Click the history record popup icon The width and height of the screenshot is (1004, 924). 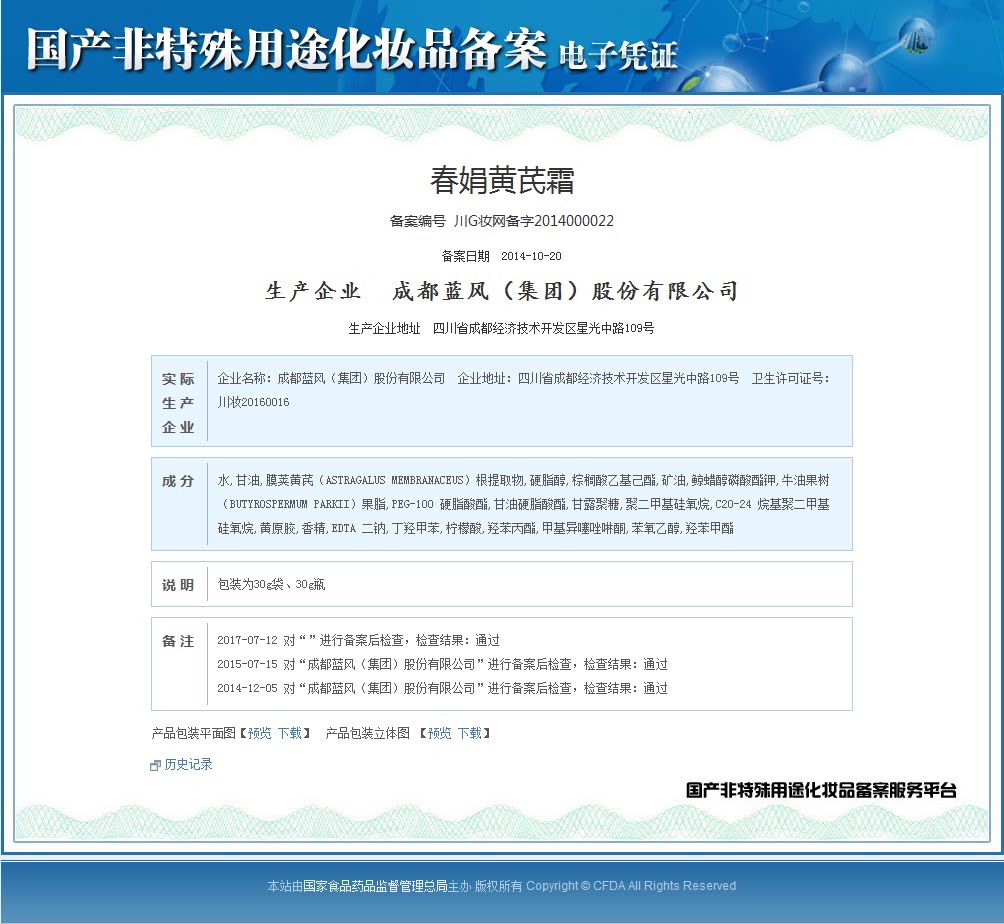click(155, 765)
